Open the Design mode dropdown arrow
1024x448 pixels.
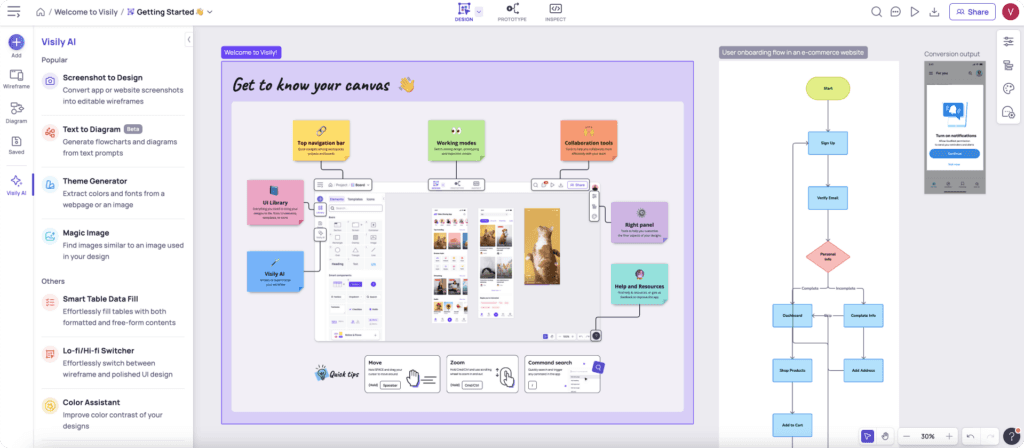[479, 12]
